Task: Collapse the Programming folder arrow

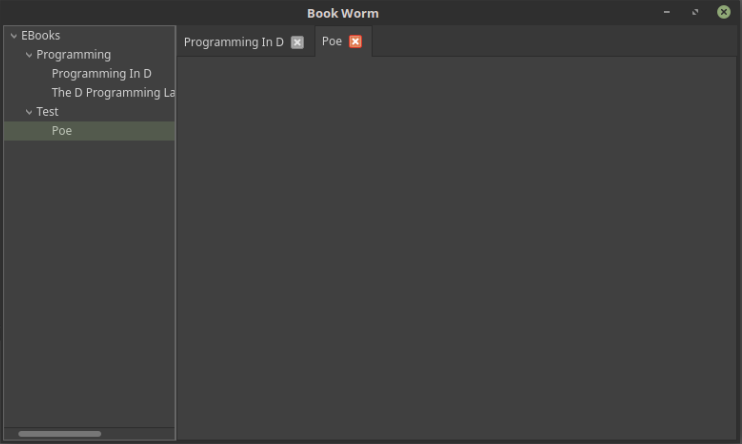Action: pyautogui.click(x=29, y=55)
